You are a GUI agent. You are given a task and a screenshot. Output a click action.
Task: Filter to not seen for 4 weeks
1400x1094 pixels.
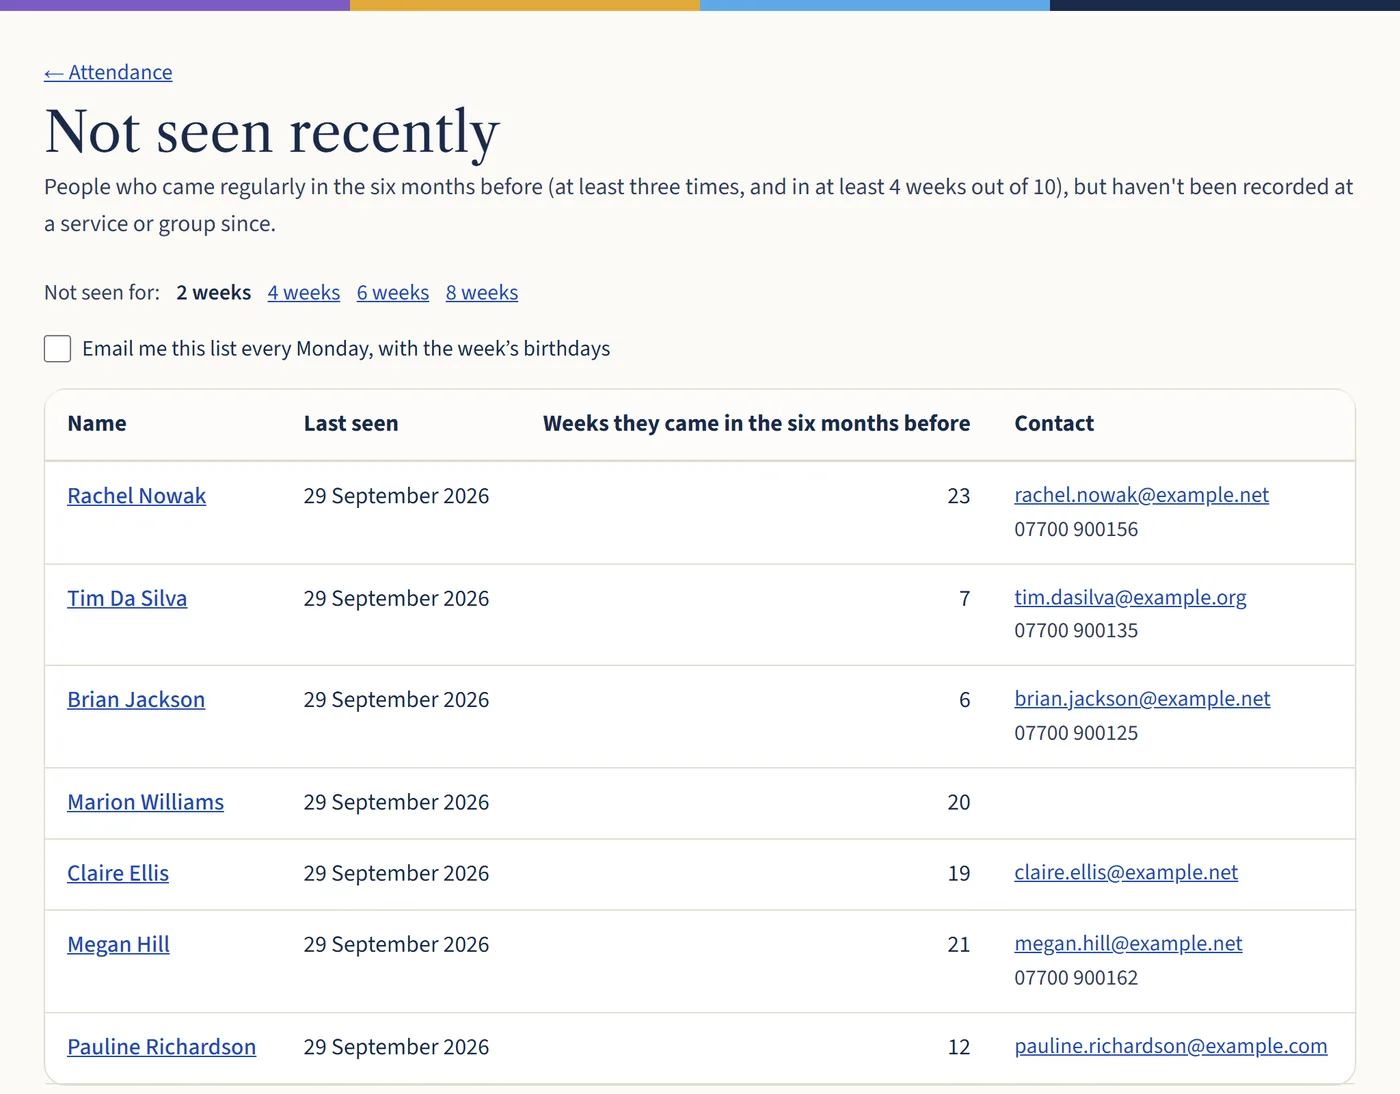click(304, 292)
